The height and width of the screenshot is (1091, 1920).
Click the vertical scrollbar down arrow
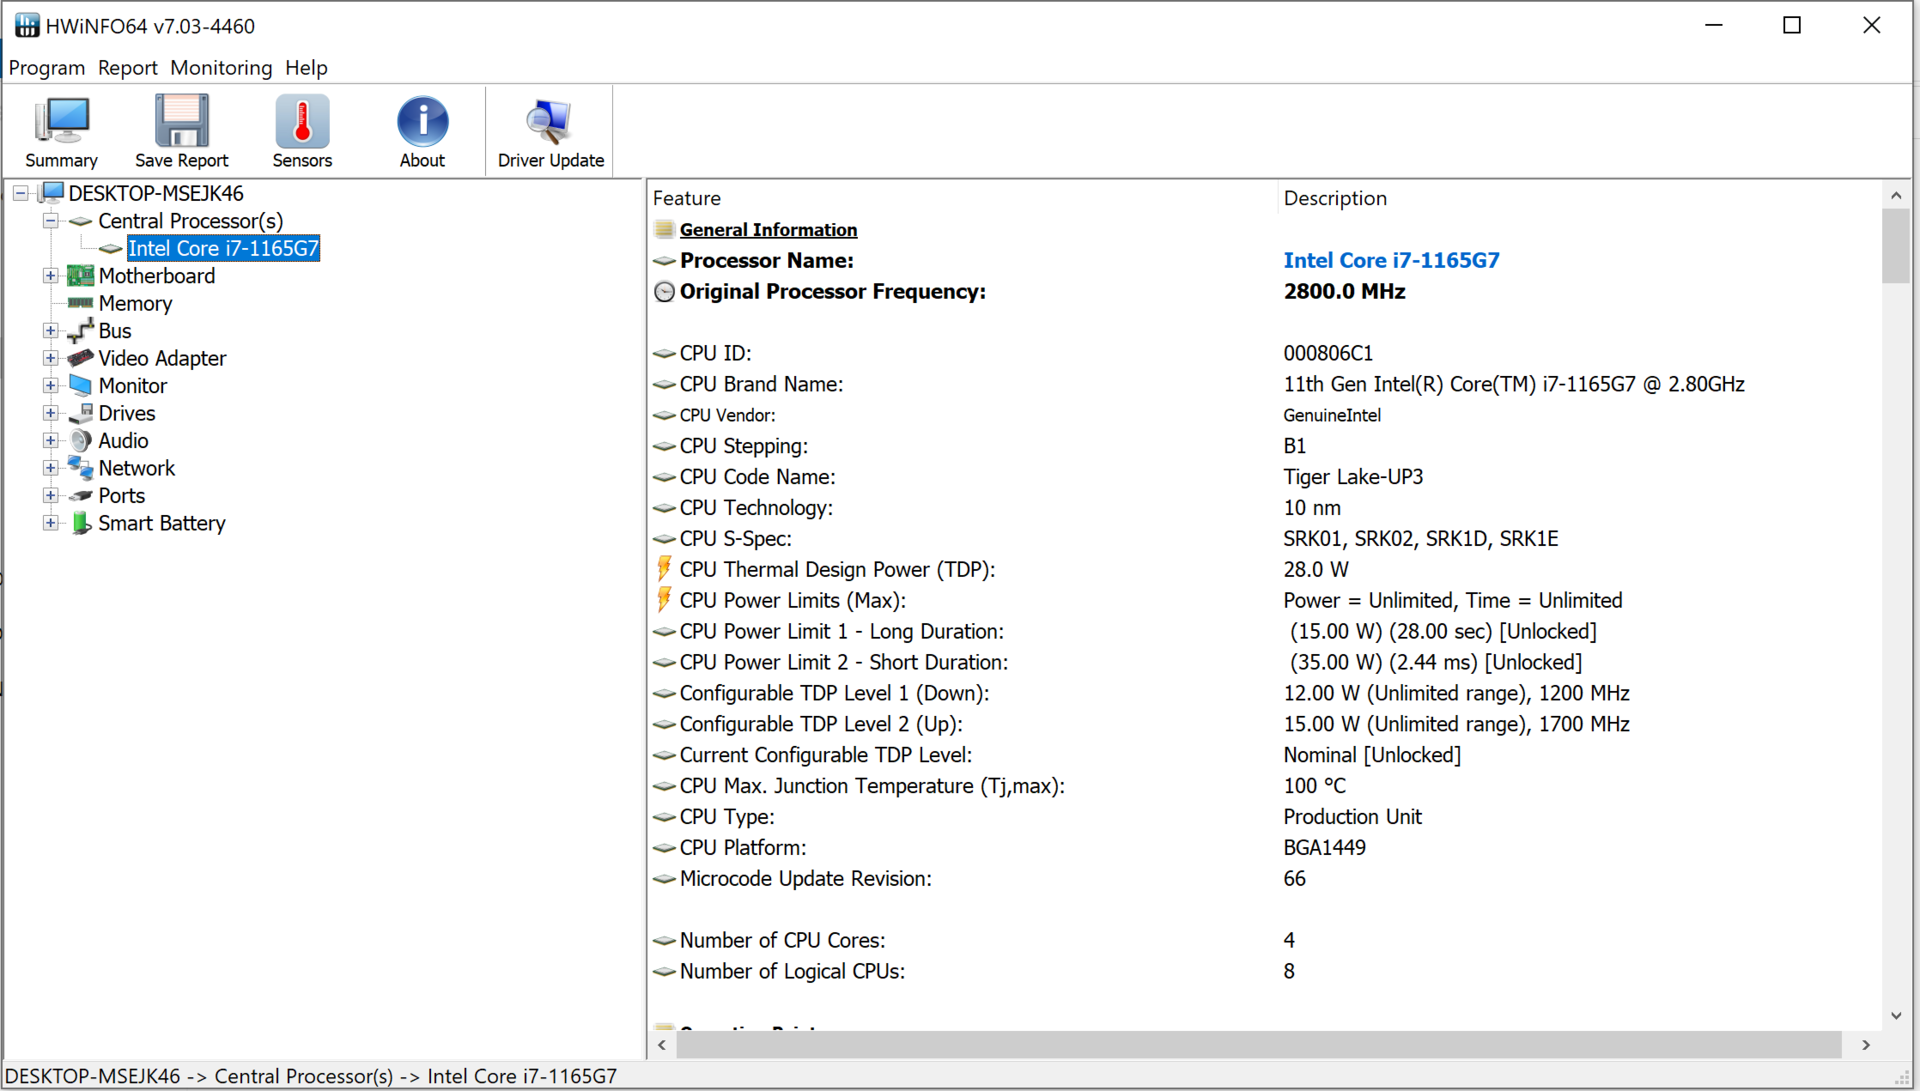(1896, 1016)
